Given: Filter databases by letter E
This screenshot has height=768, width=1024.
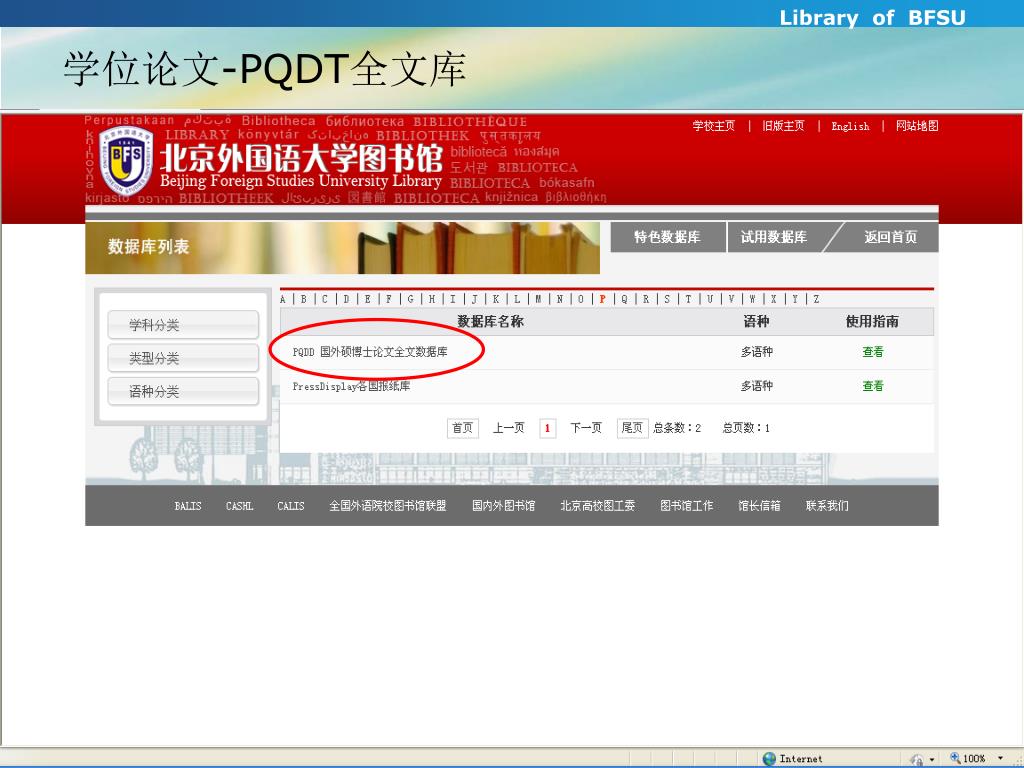Looking at the screenshot, I should tap(368, 299).
